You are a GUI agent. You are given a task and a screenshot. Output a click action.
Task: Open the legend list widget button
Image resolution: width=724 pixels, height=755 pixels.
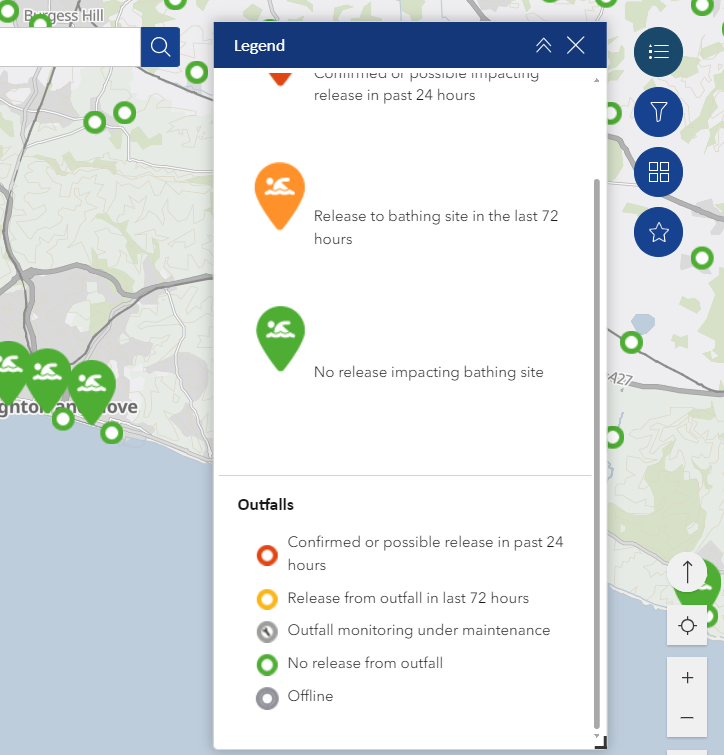[658, 52]
